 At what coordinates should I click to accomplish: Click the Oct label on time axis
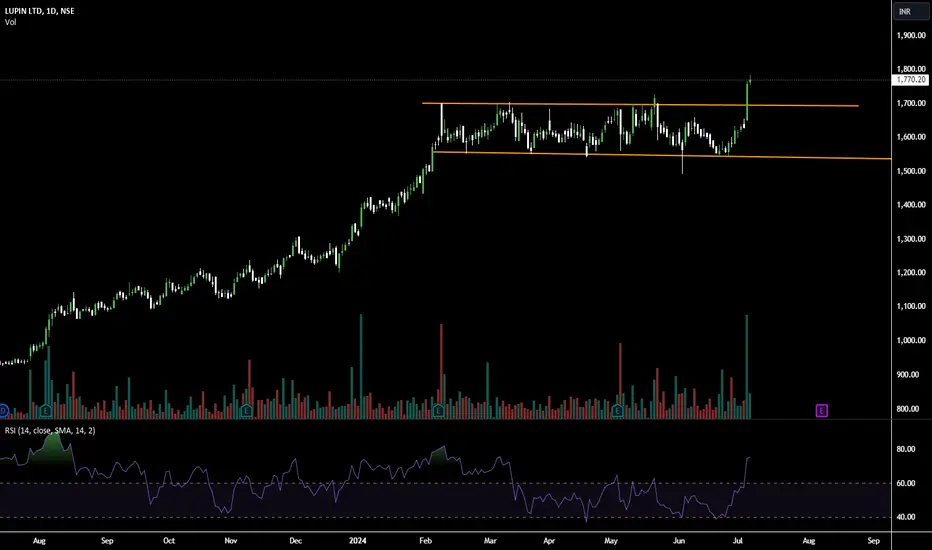tap(169, 540)
